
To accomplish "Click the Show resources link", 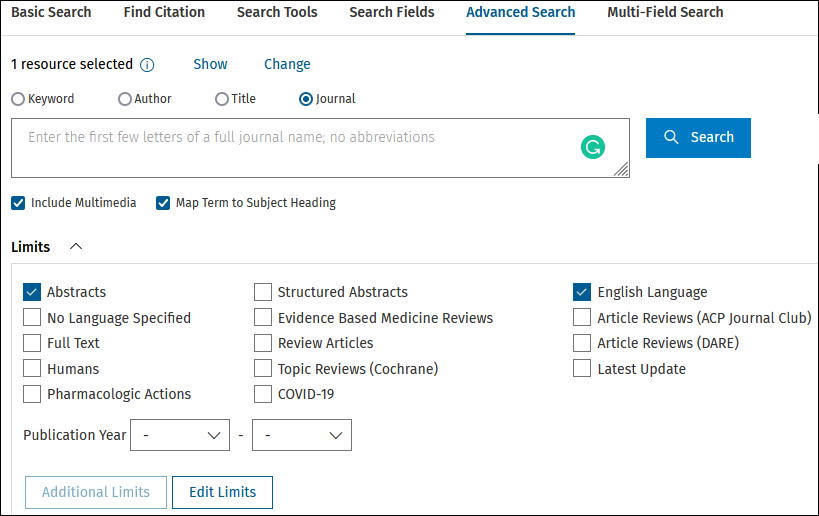I will pos(210,64).
